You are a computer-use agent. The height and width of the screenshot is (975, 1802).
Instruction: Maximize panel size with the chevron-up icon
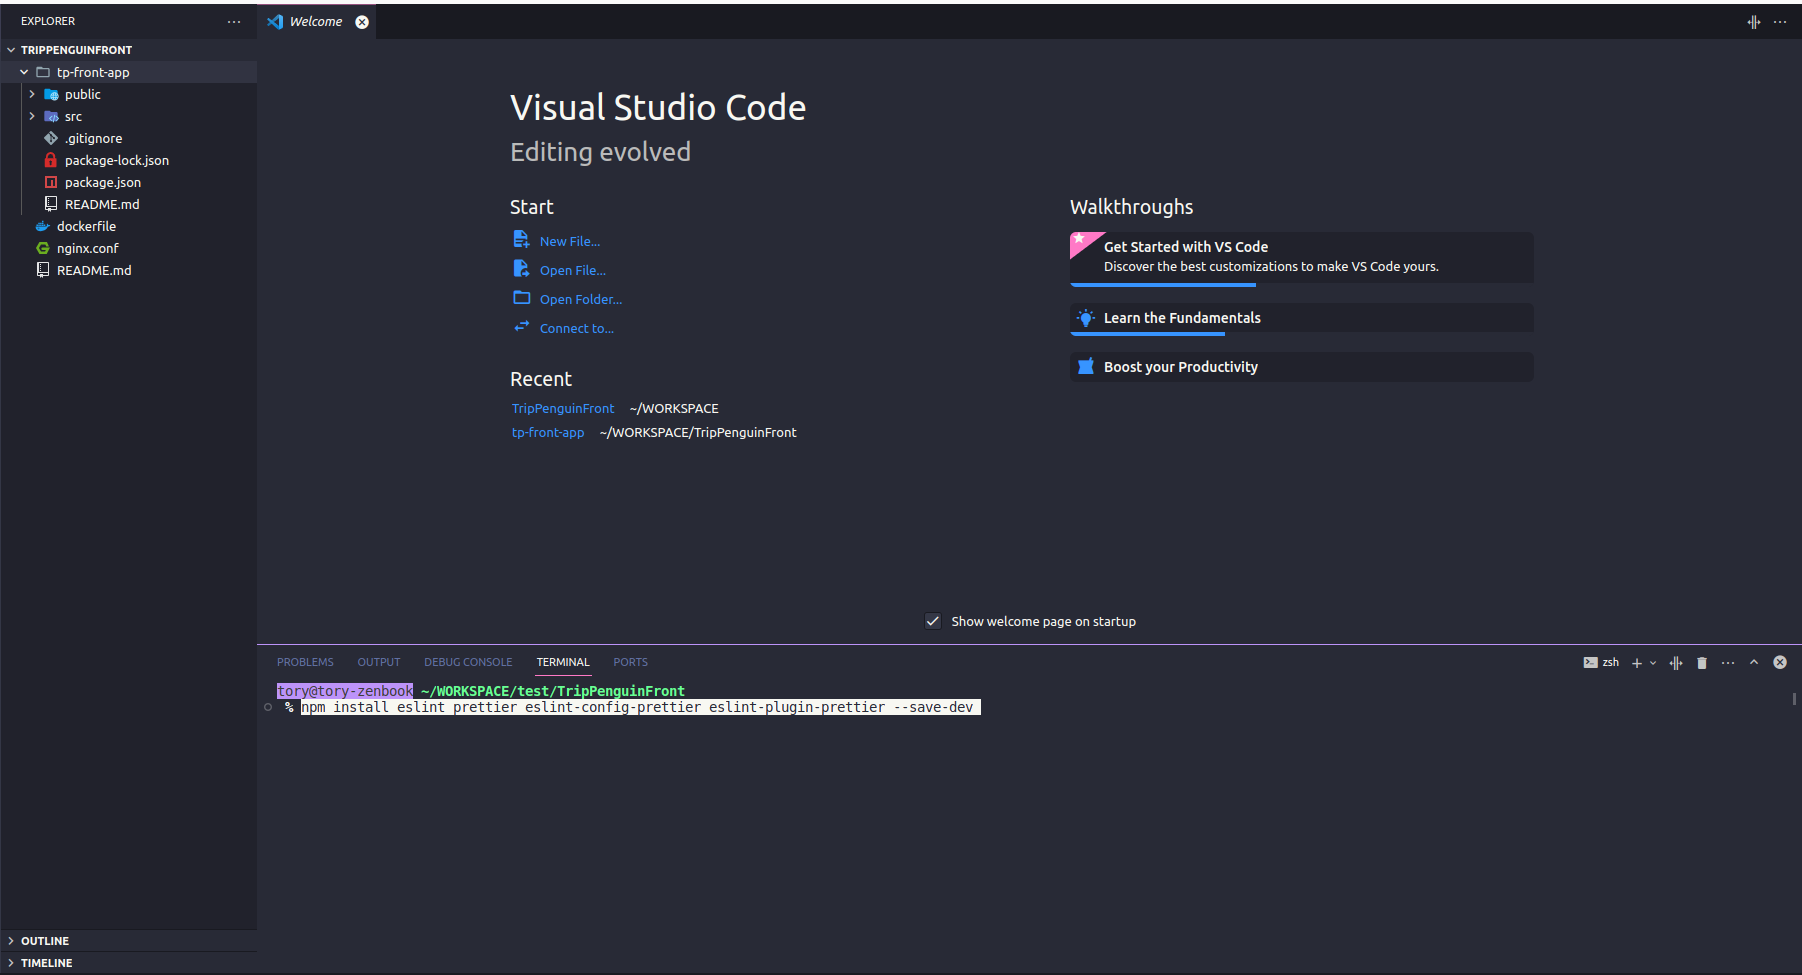(1754, 662)
